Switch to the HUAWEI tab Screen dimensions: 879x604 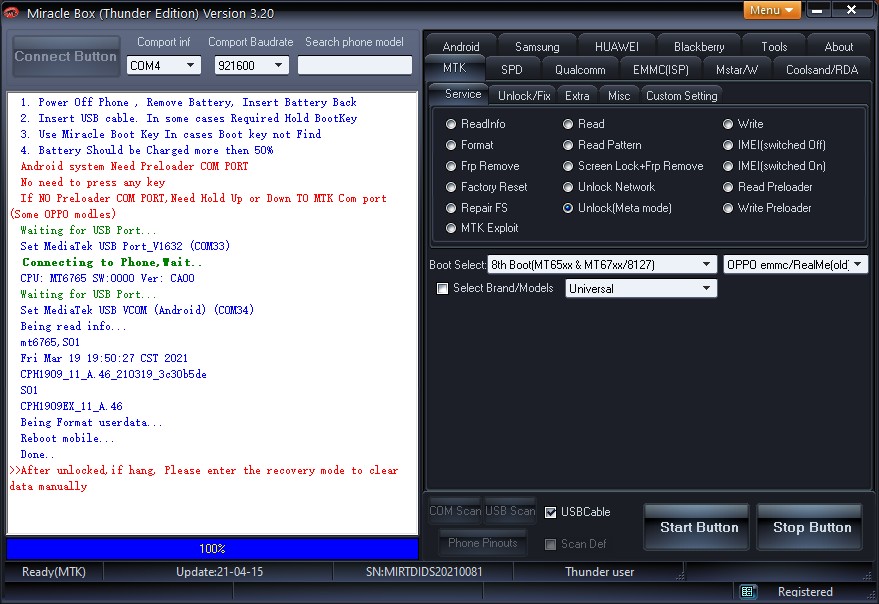pos(616,47)
